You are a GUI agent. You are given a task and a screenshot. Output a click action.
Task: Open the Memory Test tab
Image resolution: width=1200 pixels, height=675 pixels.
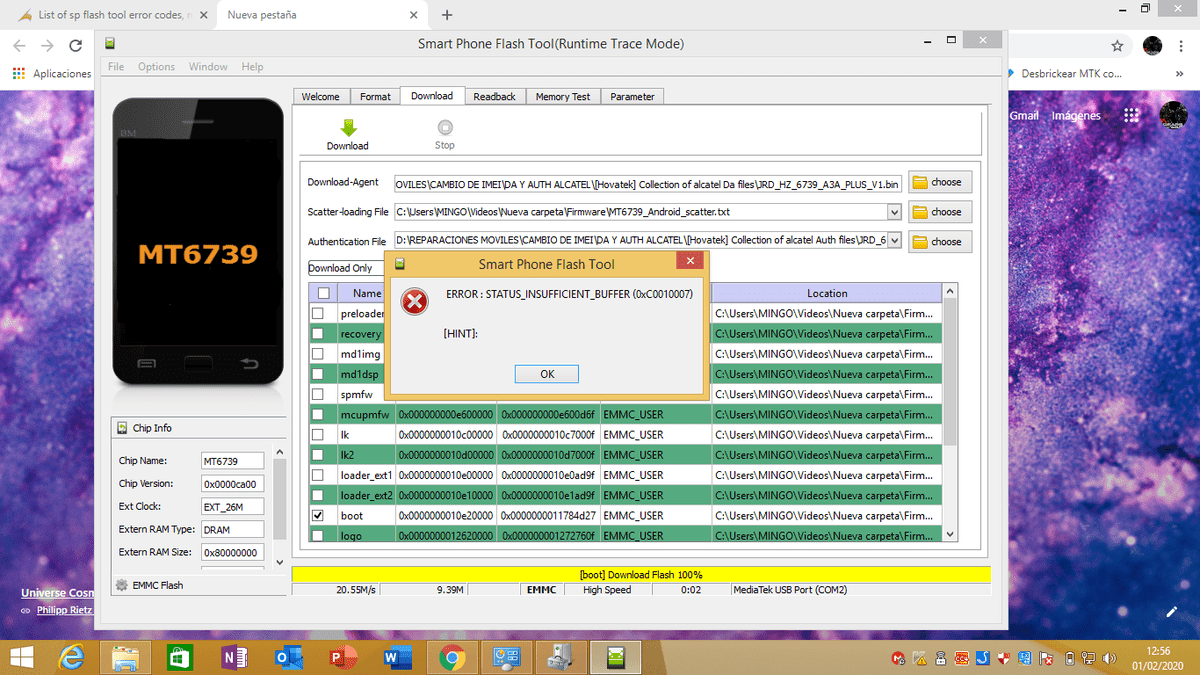click(x=563, y=96)
